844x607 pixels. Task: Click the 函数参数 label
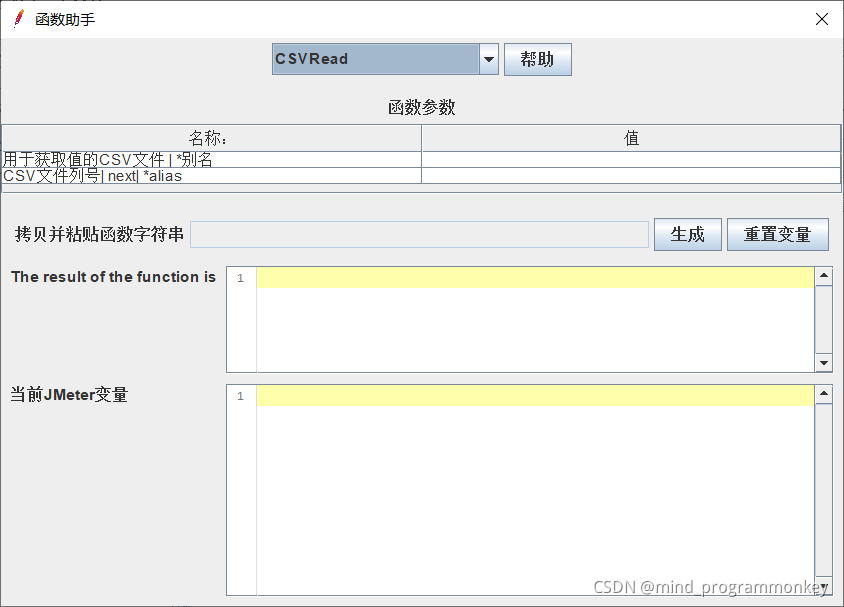coord(421,107)
